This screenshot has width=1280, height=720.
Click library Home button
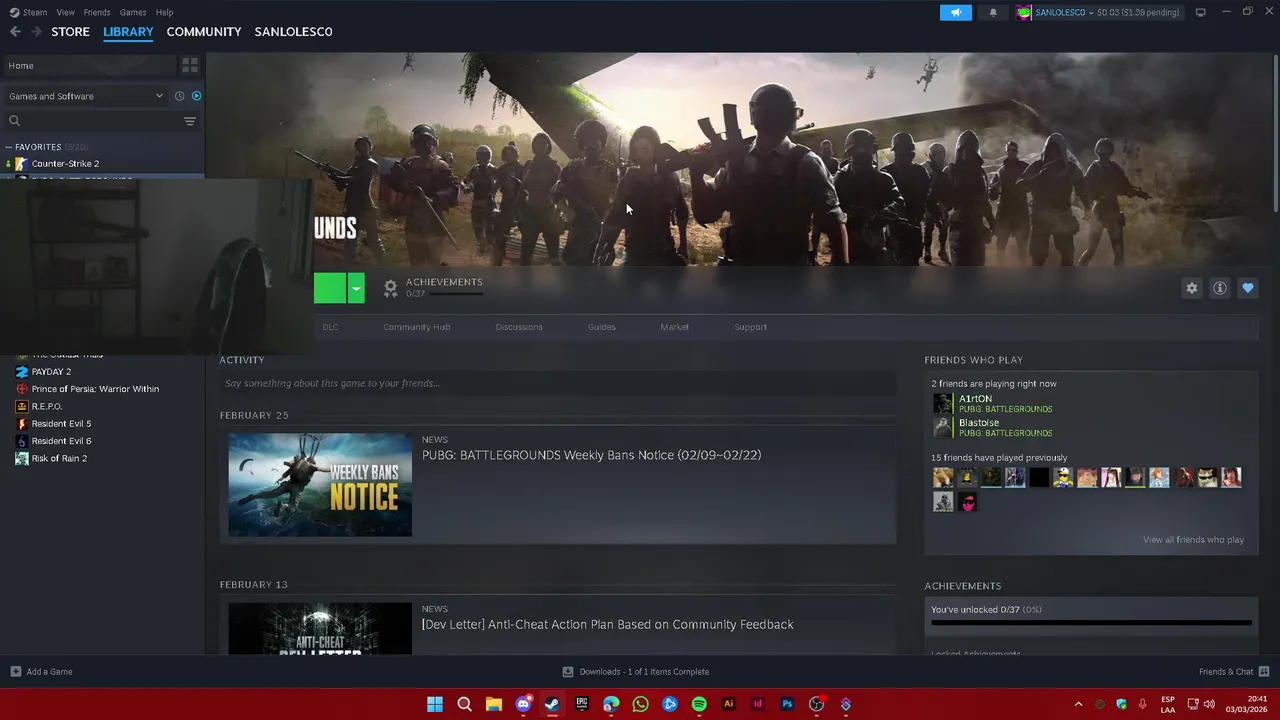tap(90, 65)
